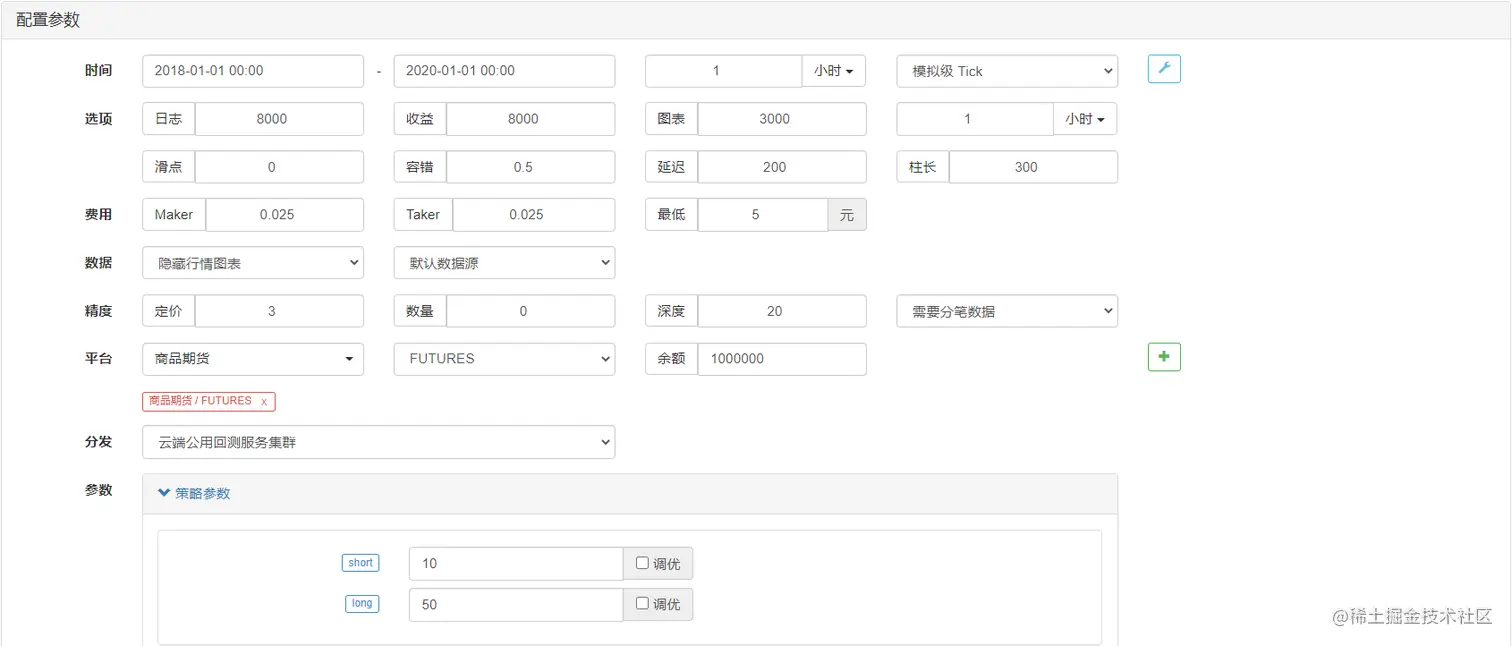This screenshot has height=646, width=1512.
Task: Click the 最低 fee input with 5
Action: point(763,215)
